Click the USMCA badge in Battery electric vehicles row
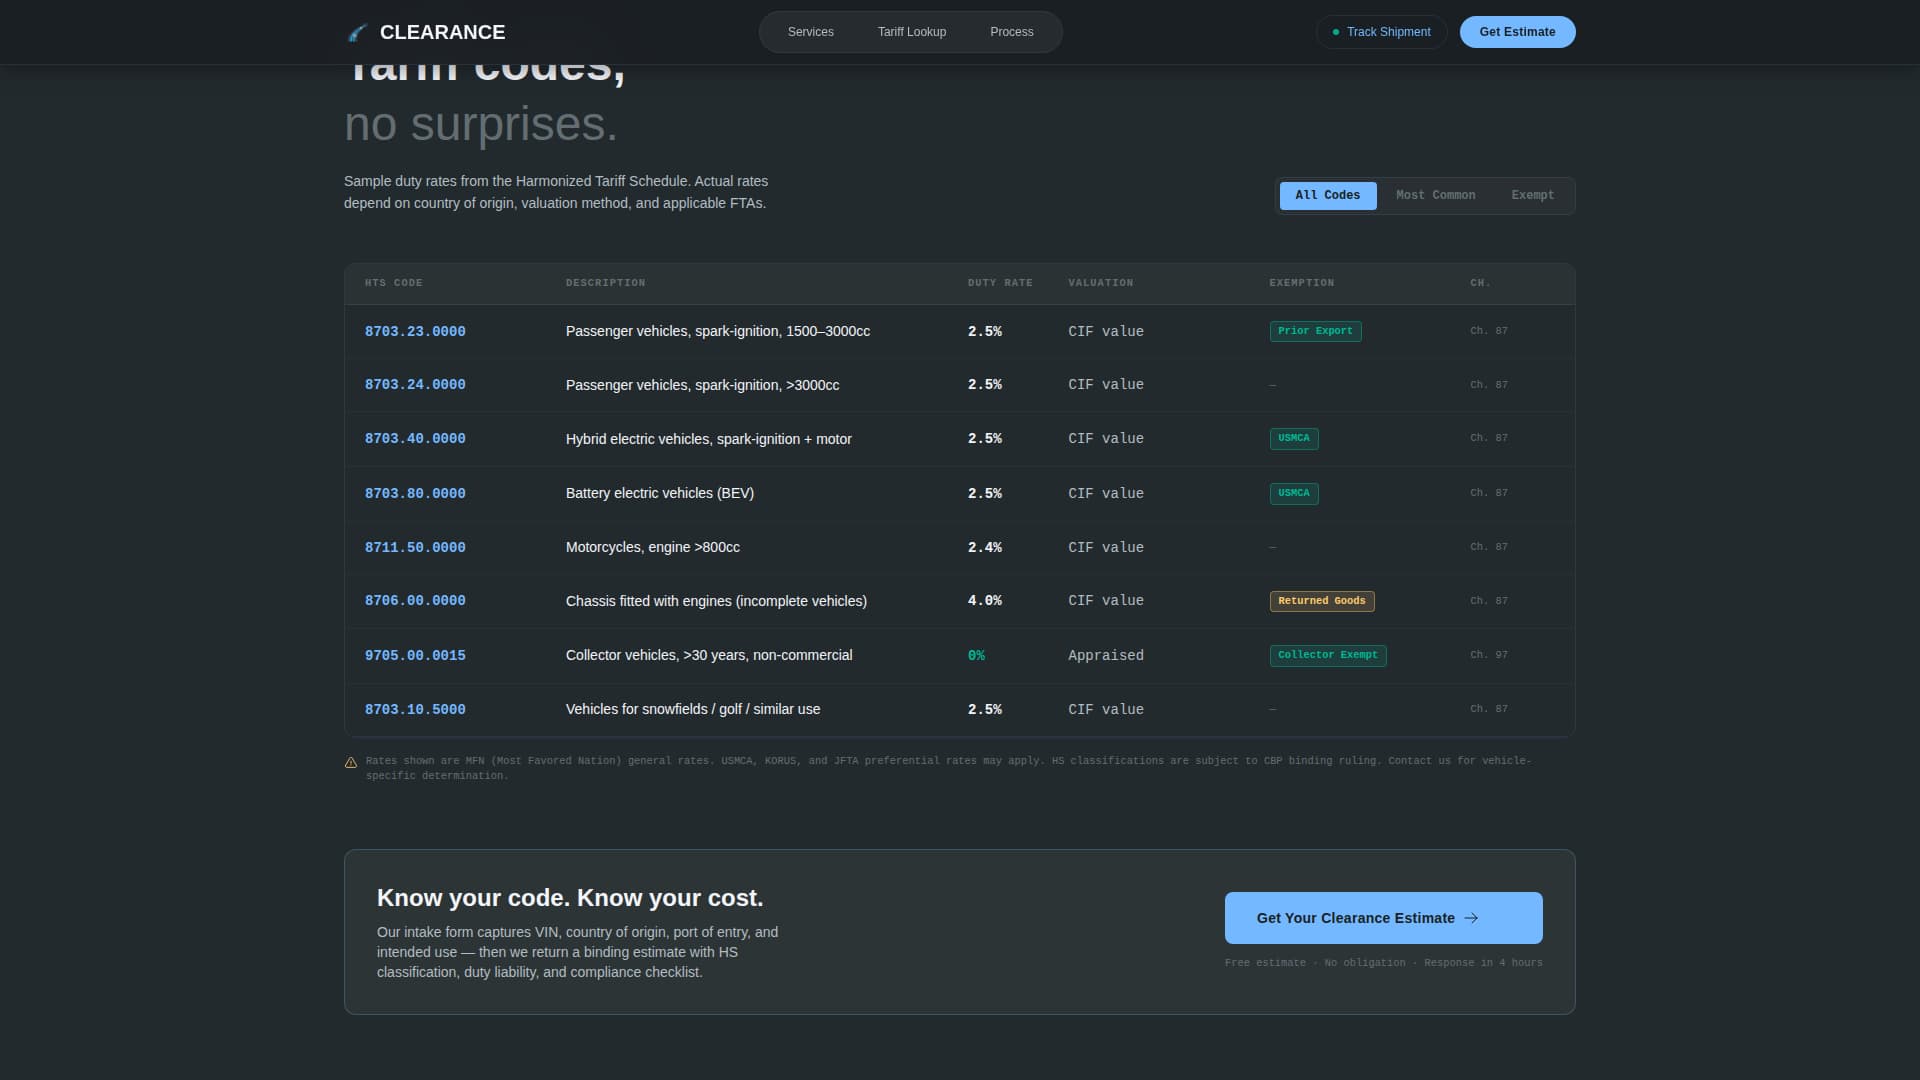 point(1294,494)
